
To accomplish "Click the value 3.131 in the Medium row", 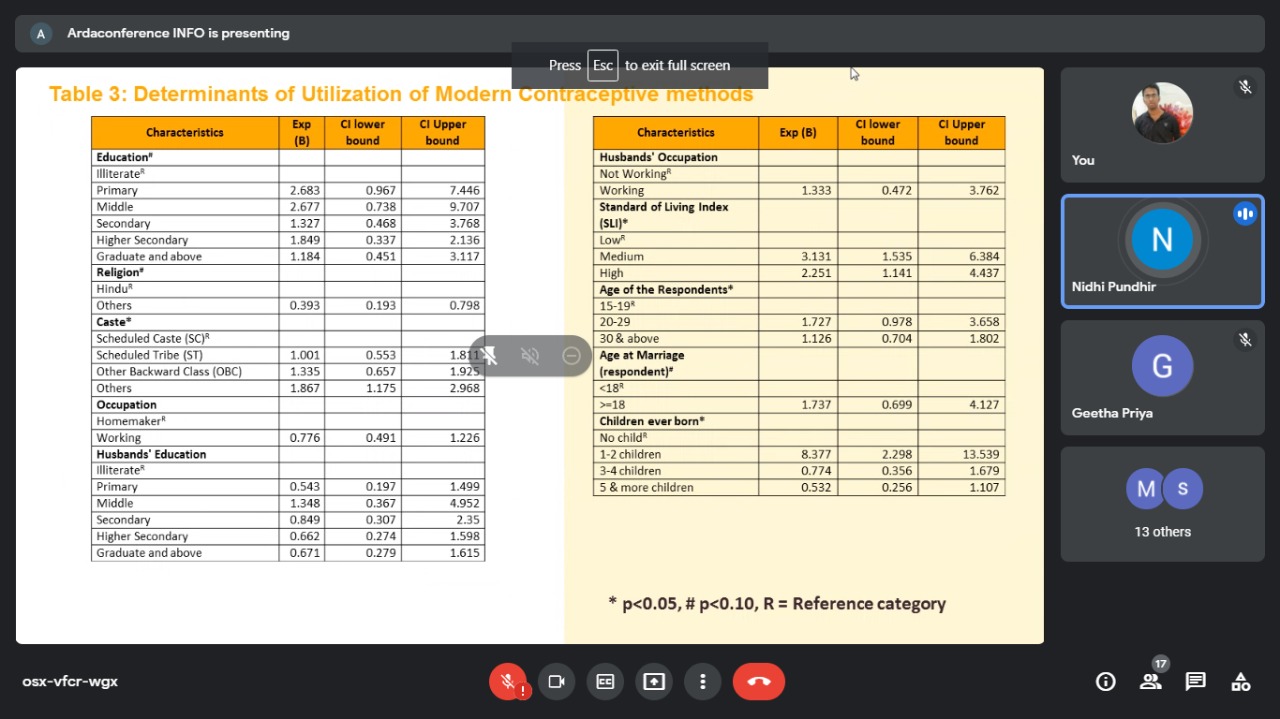I will pos(816,256).
